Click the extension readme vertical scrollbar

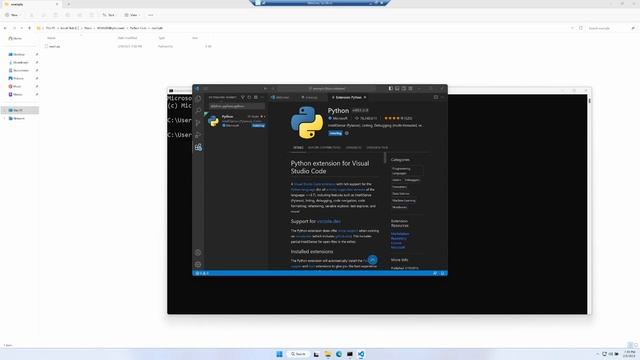tap(385, 158)
